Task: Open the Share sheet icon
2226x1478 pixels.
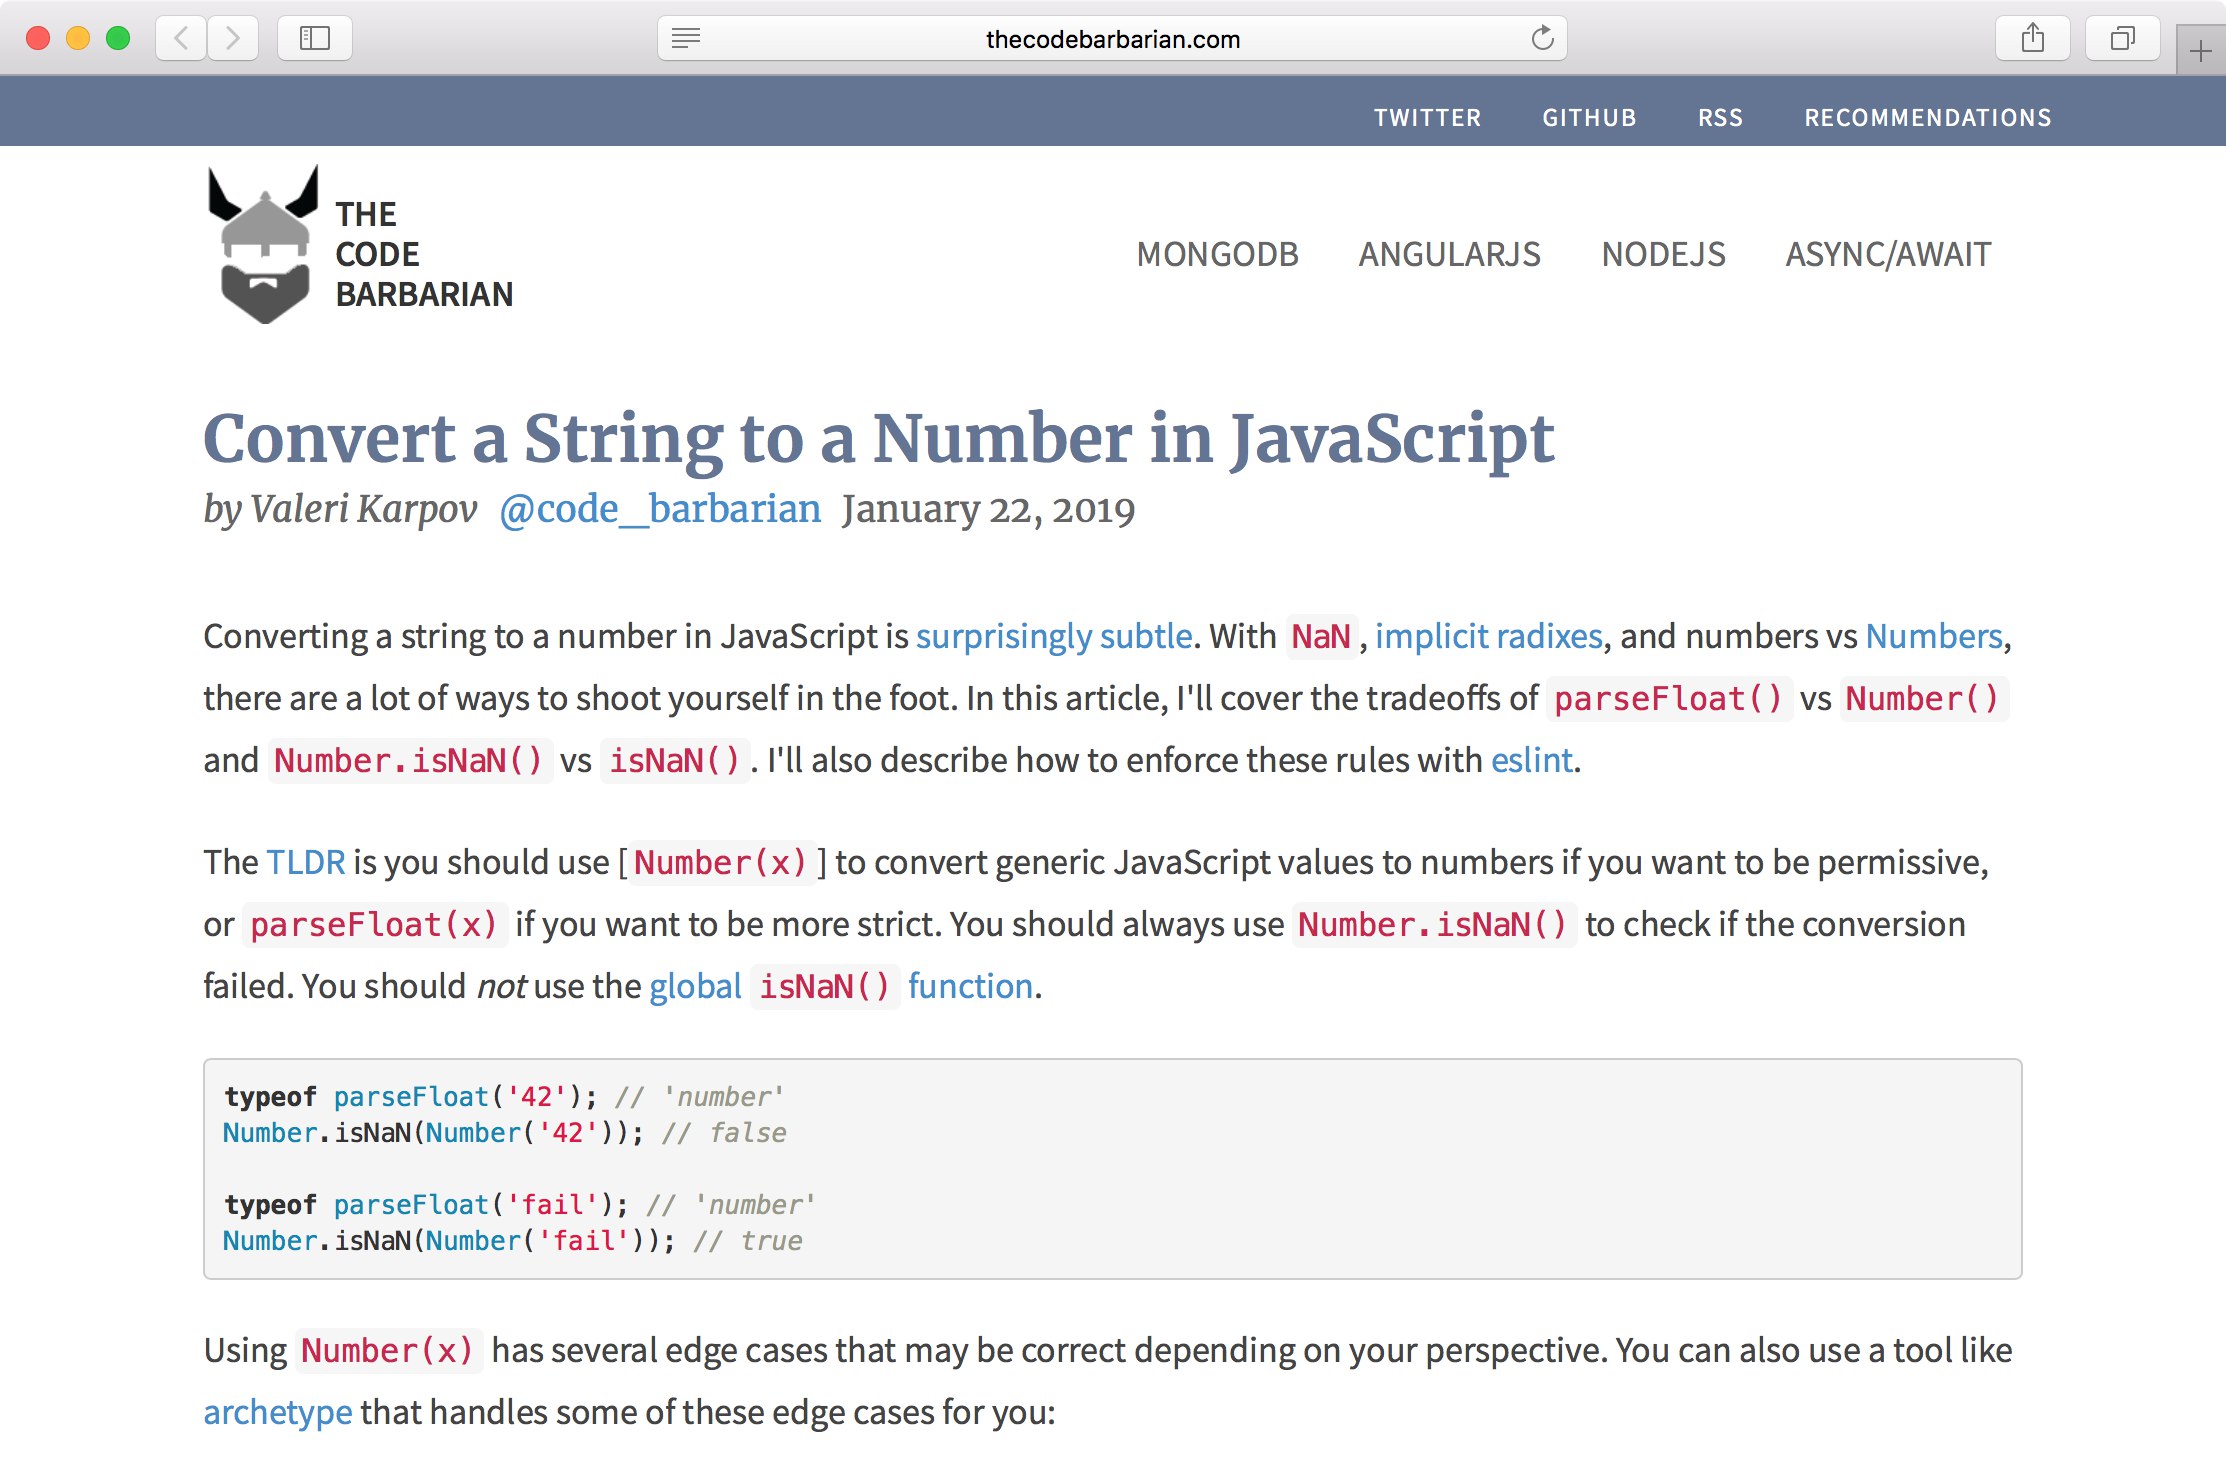Action: [x=2033, y=38]
